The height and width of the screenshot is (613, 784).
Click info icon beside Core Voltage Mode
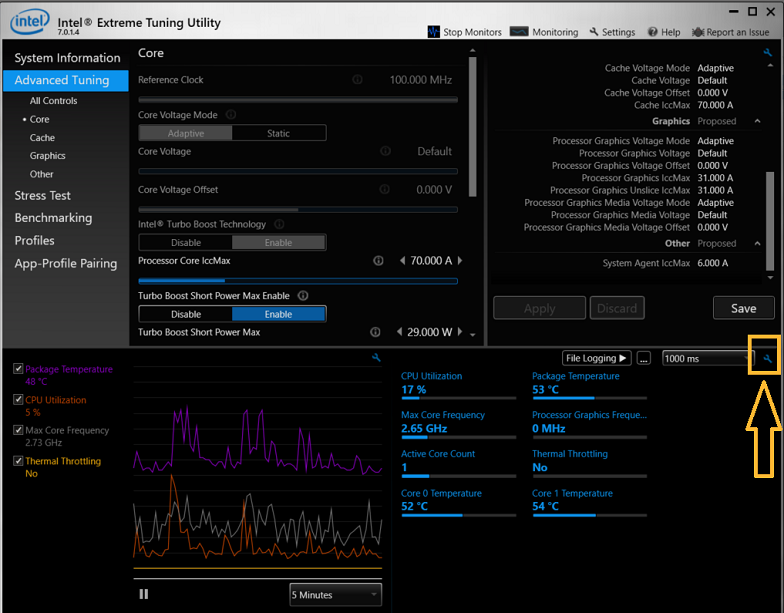[231, 115]
